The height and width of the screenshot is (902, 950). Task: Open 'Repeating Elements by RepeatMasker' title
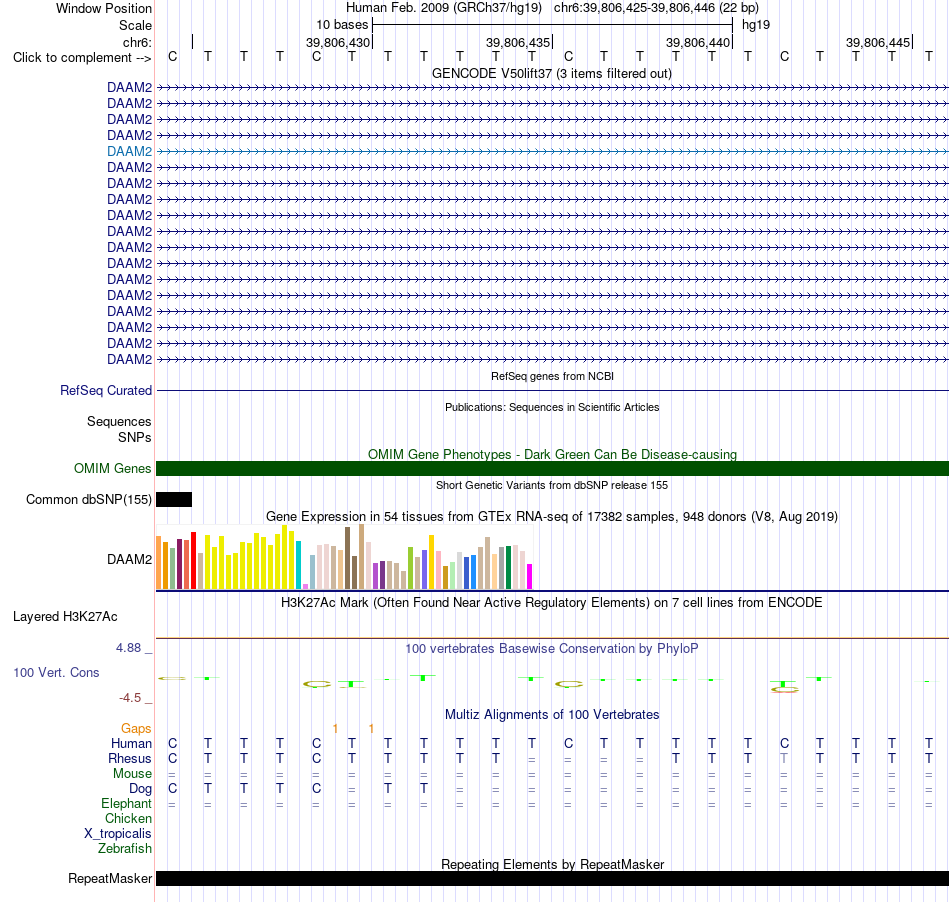[552, 864]
